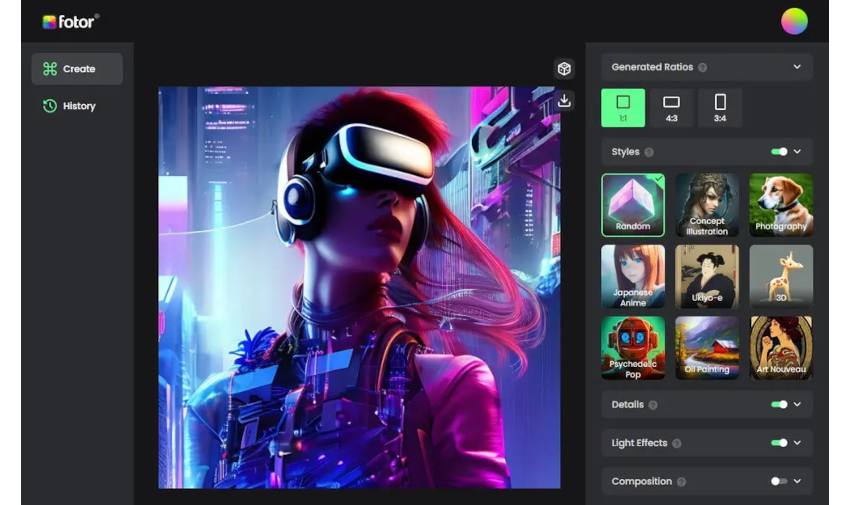Viewport: 850px width, 505px height.
Task: Enable the Composition toggle
Action: tap(779, 481)
